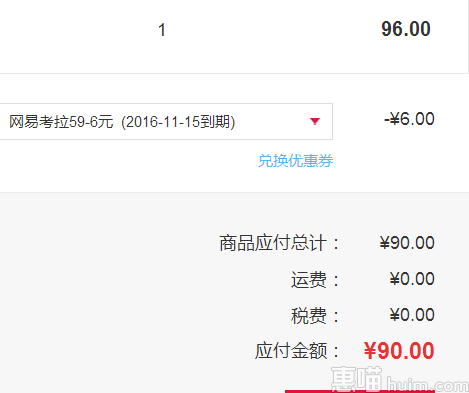Viewport: 469px width, 393px height.
Task: Click the divider line below item row
Action: click(x=234, y=73)
